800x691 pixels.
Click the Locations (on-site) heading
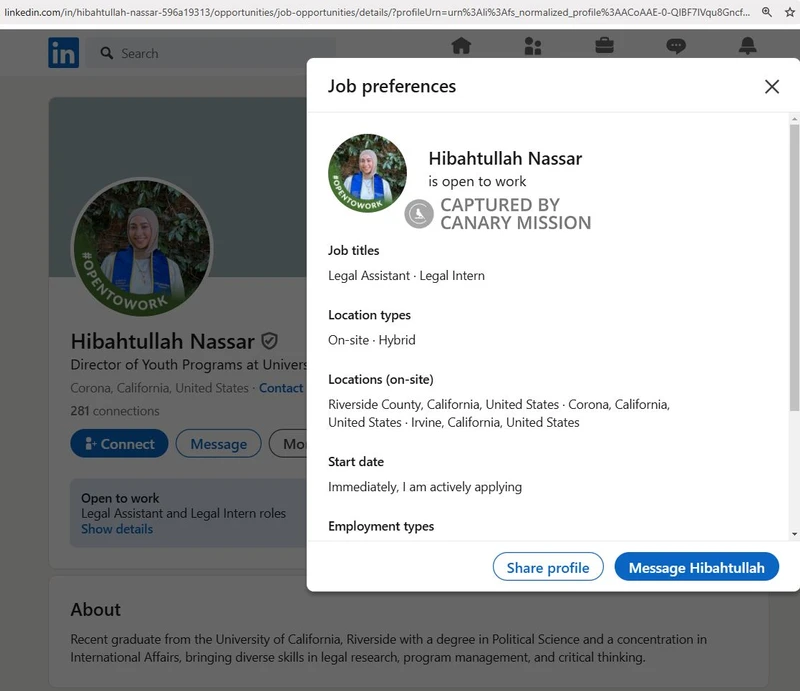click(381, 380)
